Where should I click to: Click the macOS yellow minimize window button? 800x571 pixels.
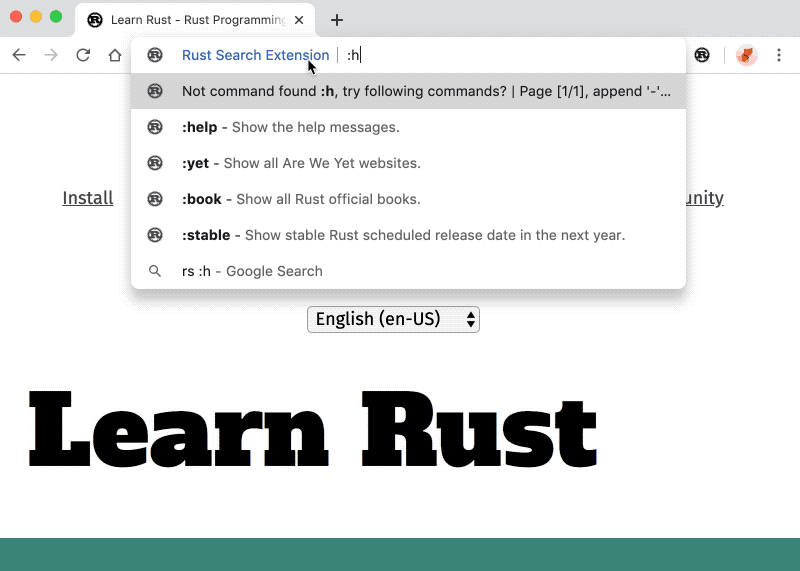pyautogui.click(x=36, y=17)
